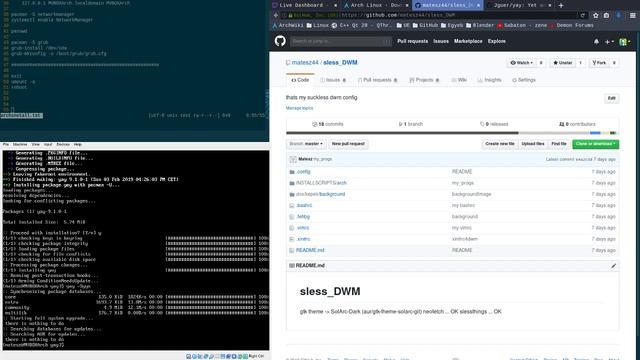Edit README with the pencil icon
The height and width of the screenshot is (360, 640).
click(613, 266)
